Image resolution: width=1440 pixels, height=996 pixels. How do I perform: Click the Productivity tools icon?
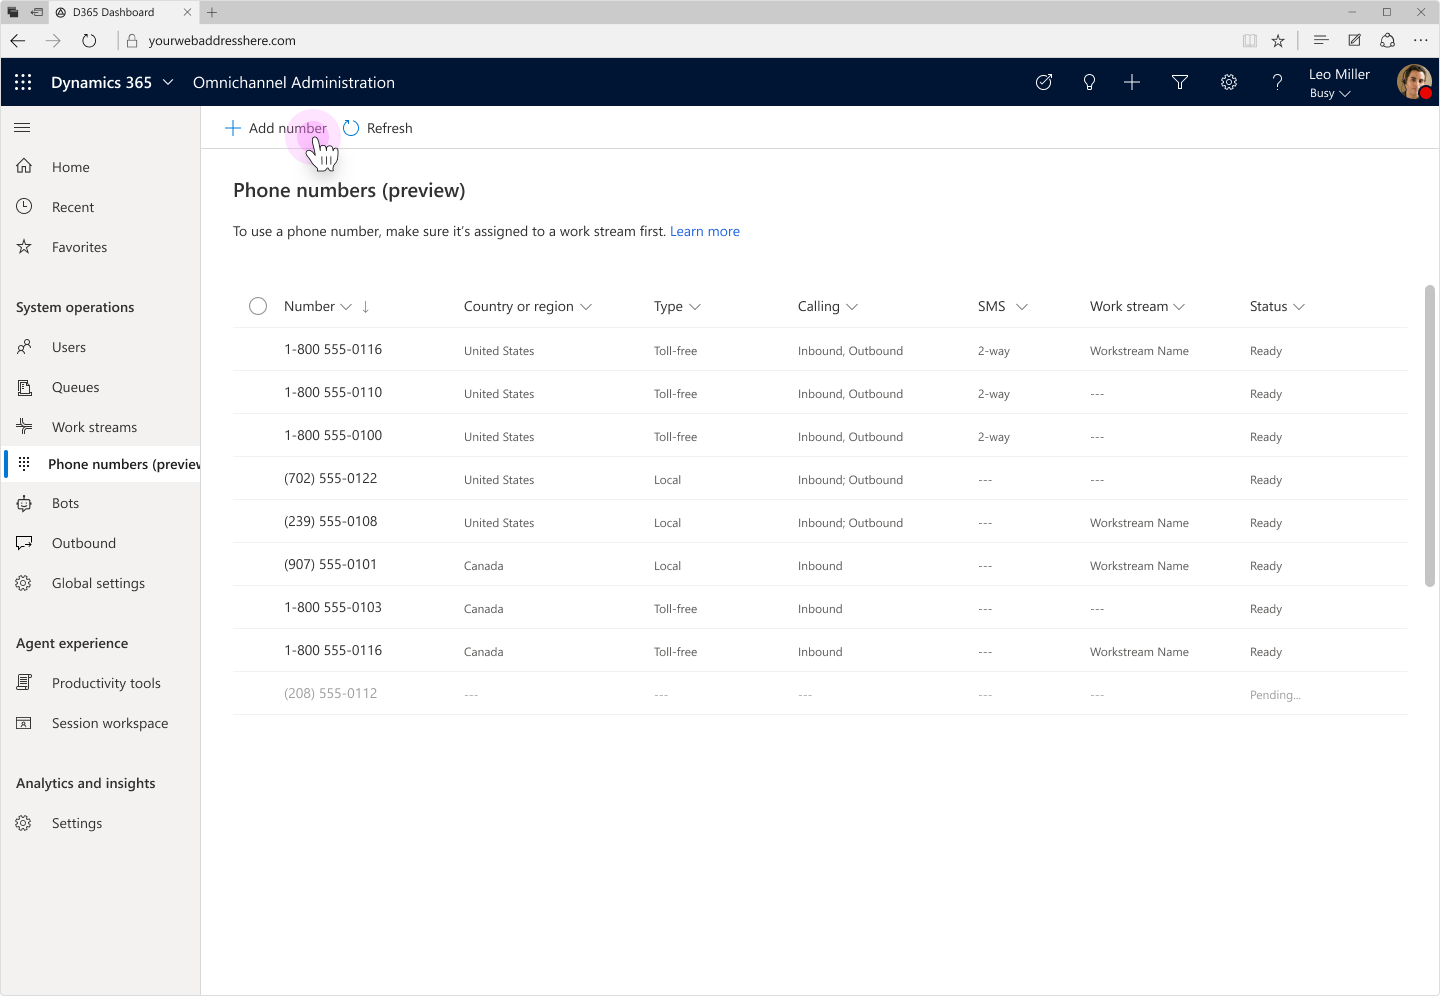(x=24, y=683)
